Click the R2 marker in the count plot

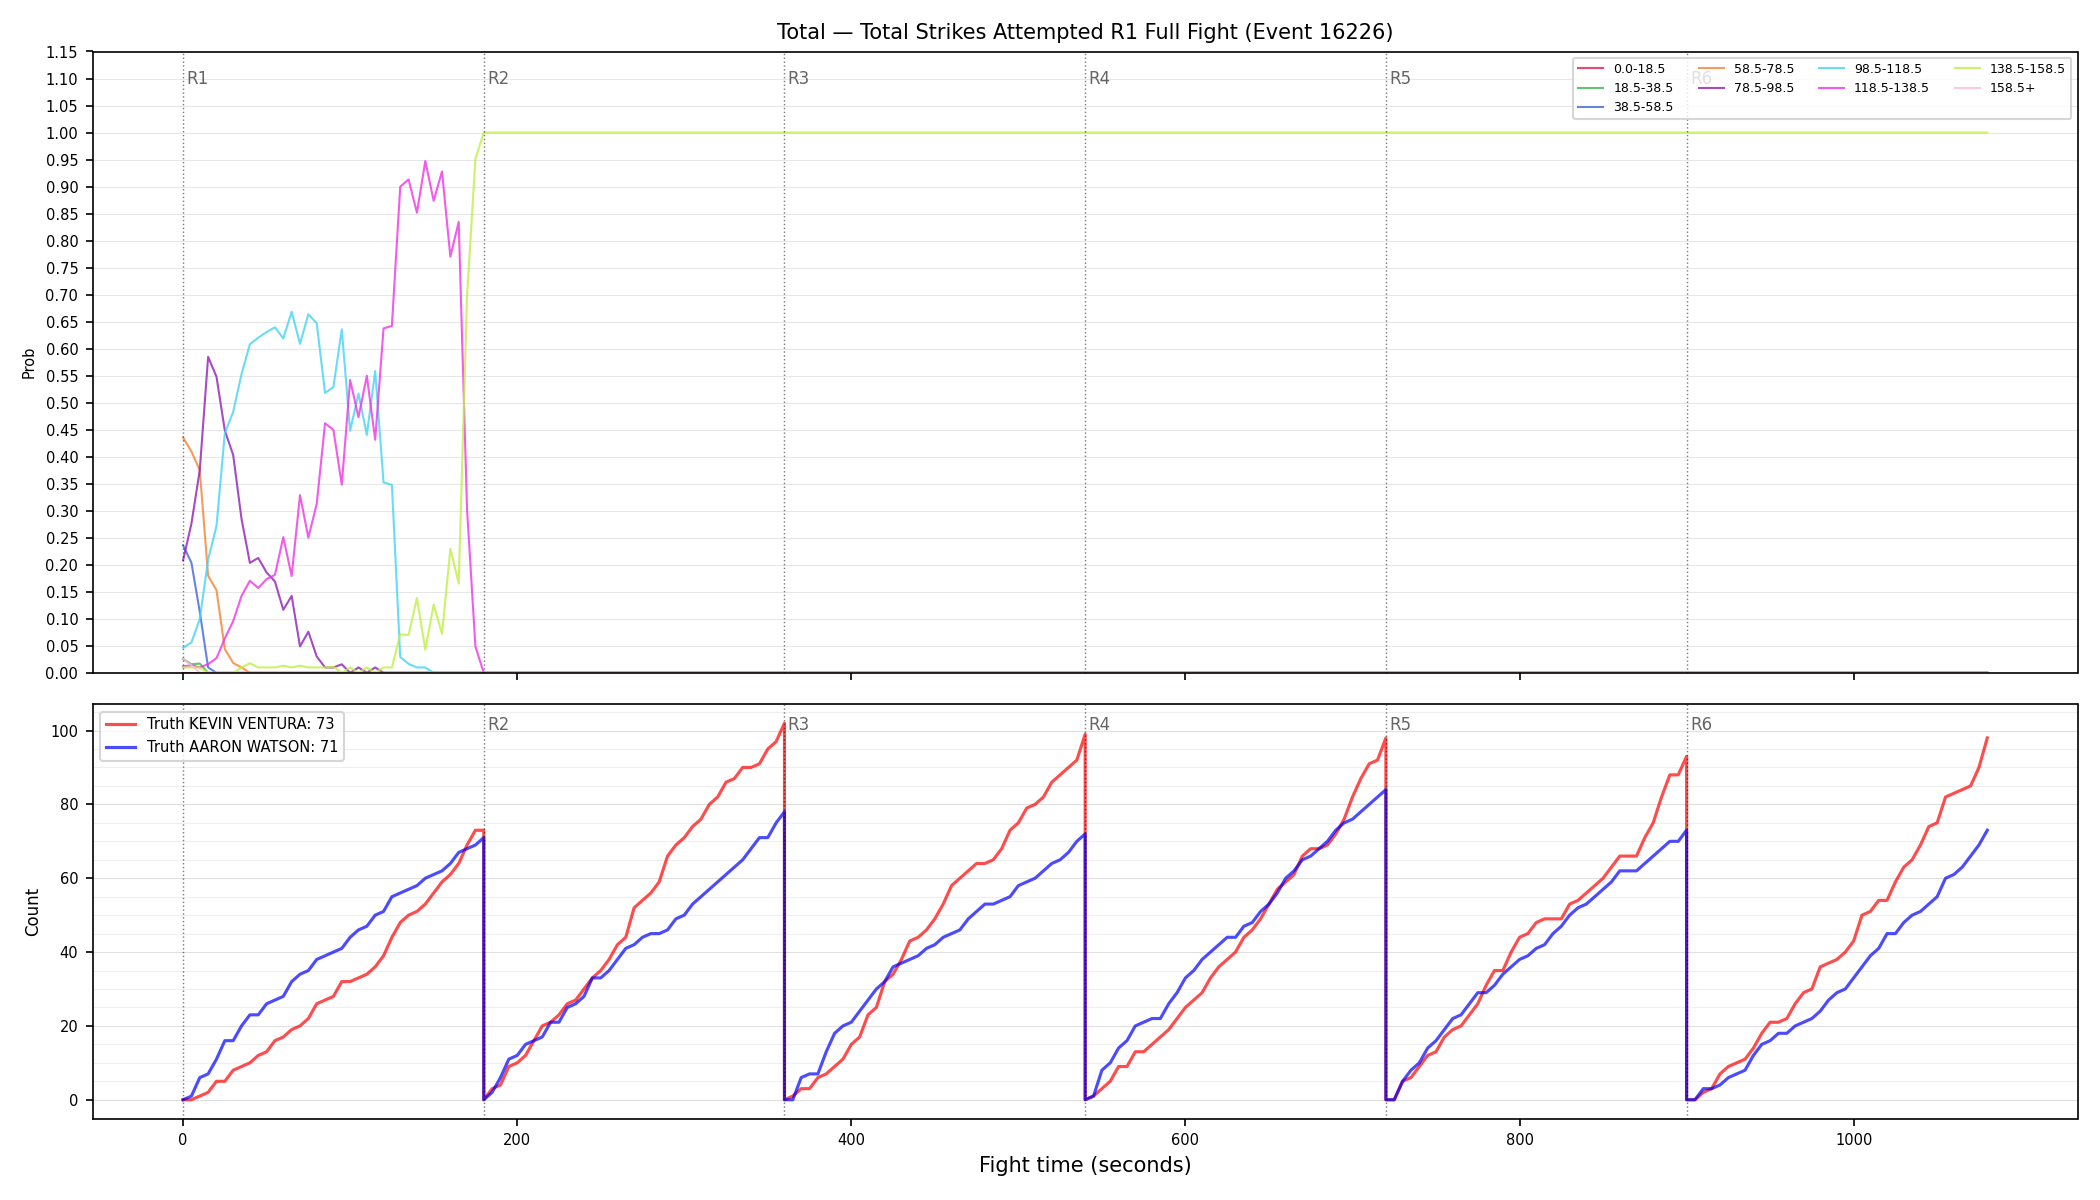pos(498,724)
